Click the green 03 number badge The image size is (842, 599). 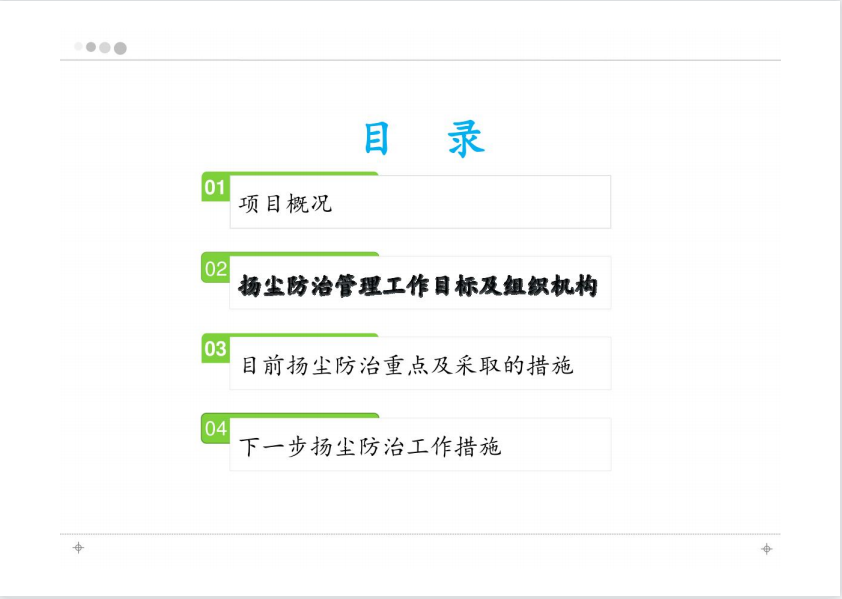[x=215, y=349]
